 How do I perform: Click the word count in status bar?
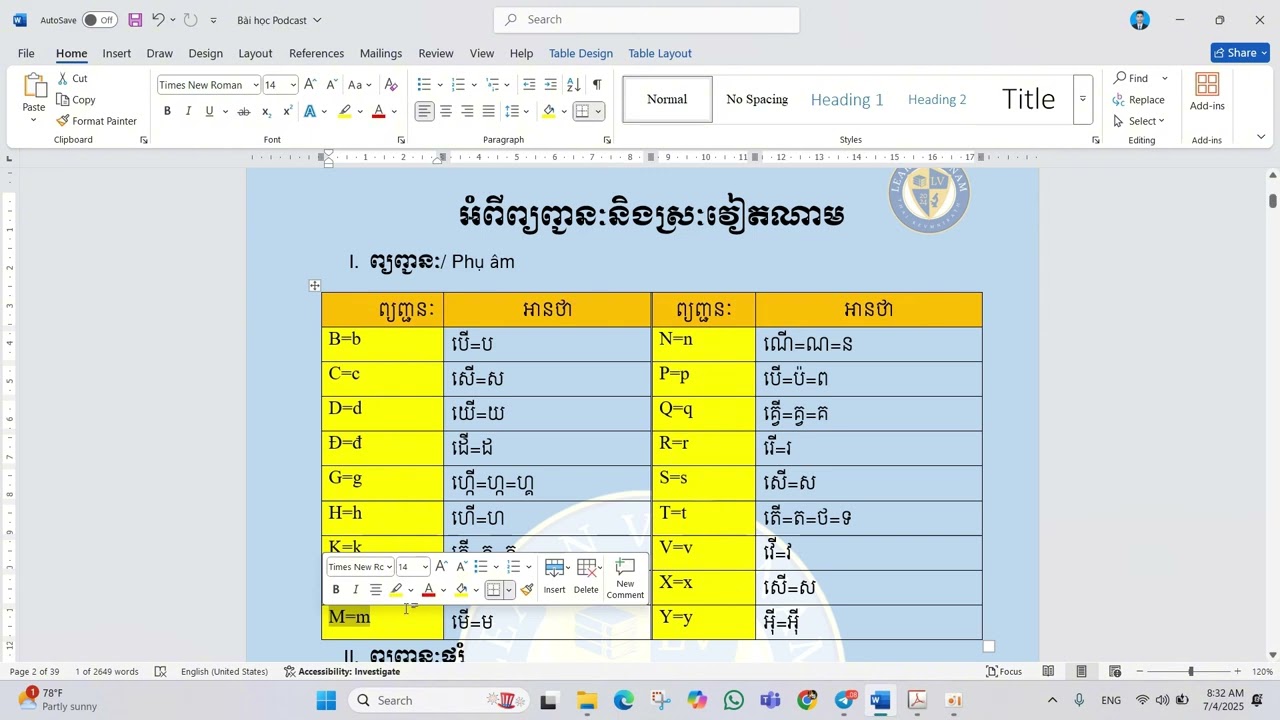(107, 671)
